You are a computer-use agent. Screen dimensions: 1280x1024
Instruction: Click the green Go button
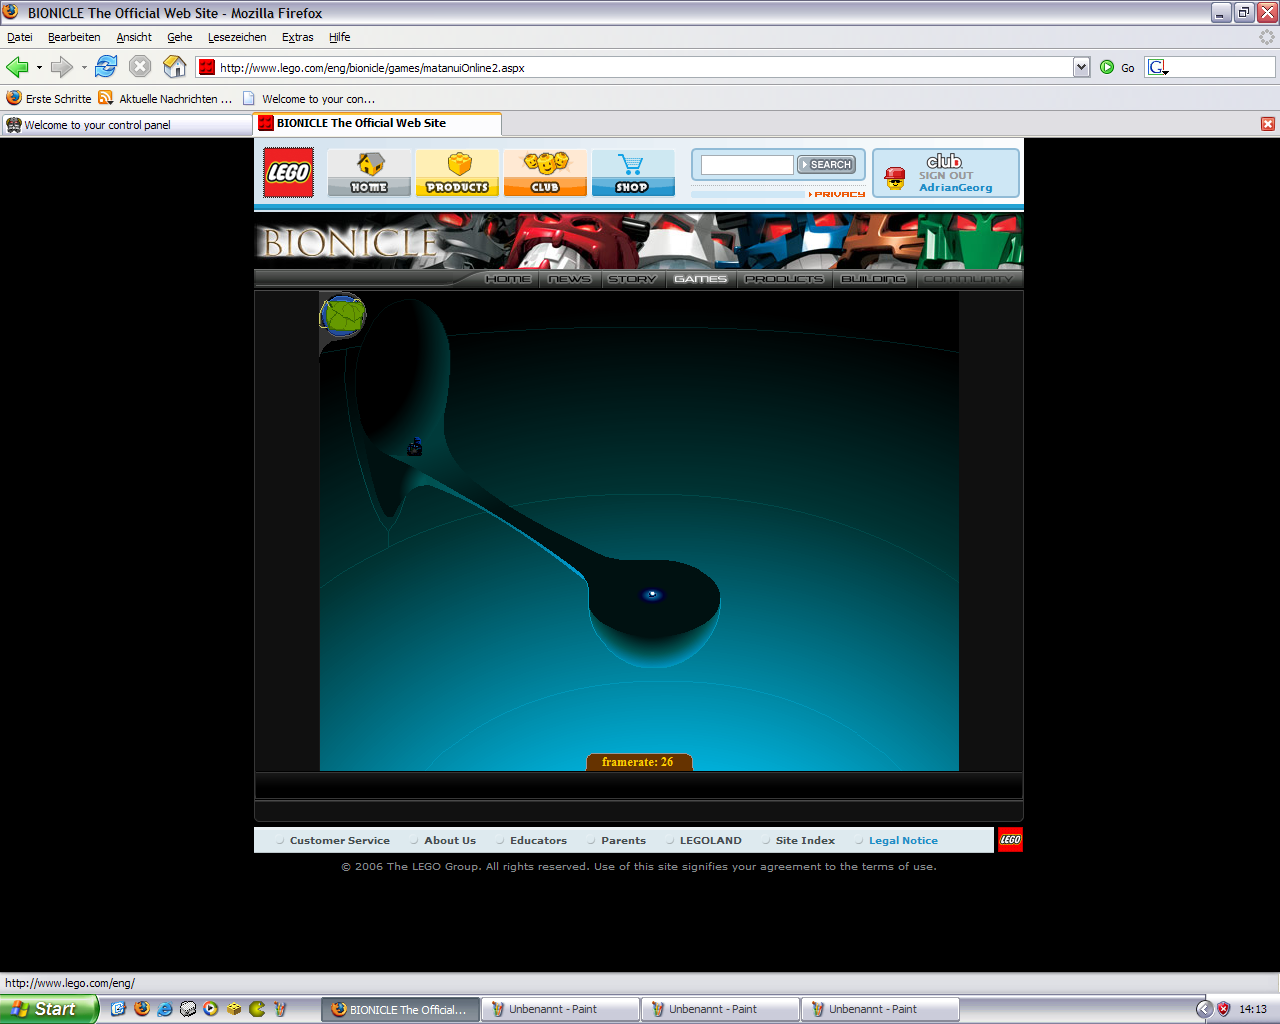pyautogui.click(x=1117, y=67)
